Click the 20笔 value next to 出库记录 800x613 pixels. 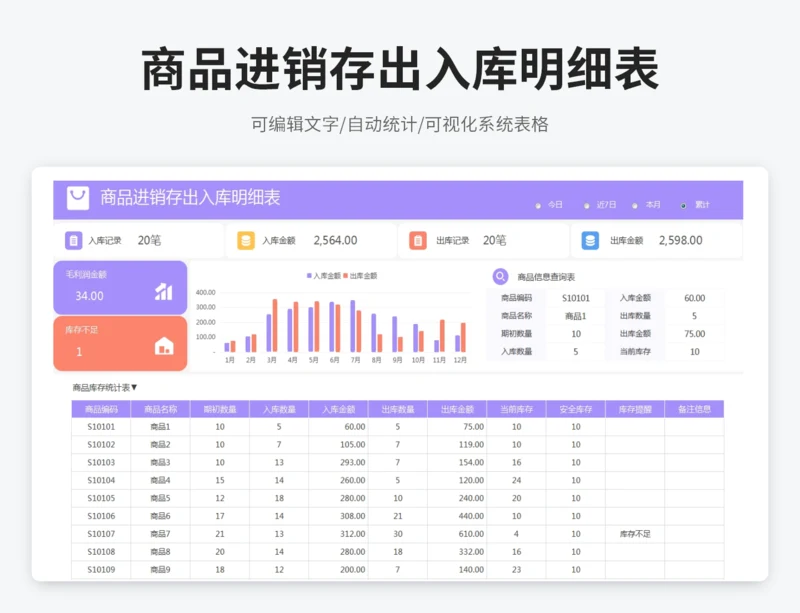pyautogui.click(x=495, y=240)
